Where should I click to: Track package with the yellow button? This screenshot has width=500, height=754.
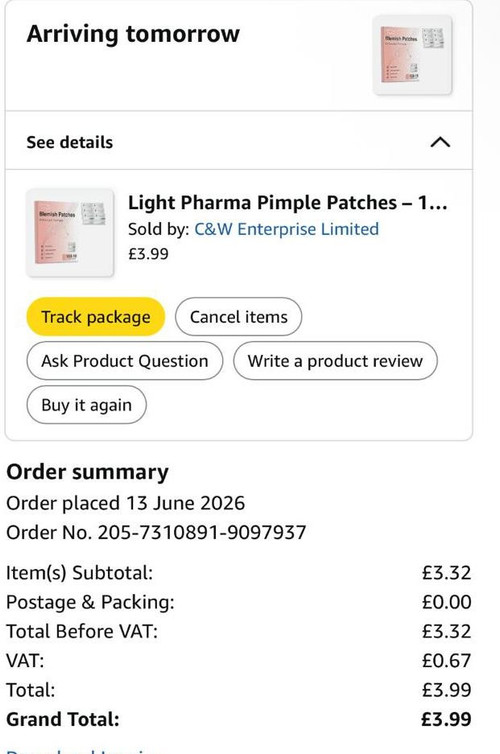click(96, 317)
